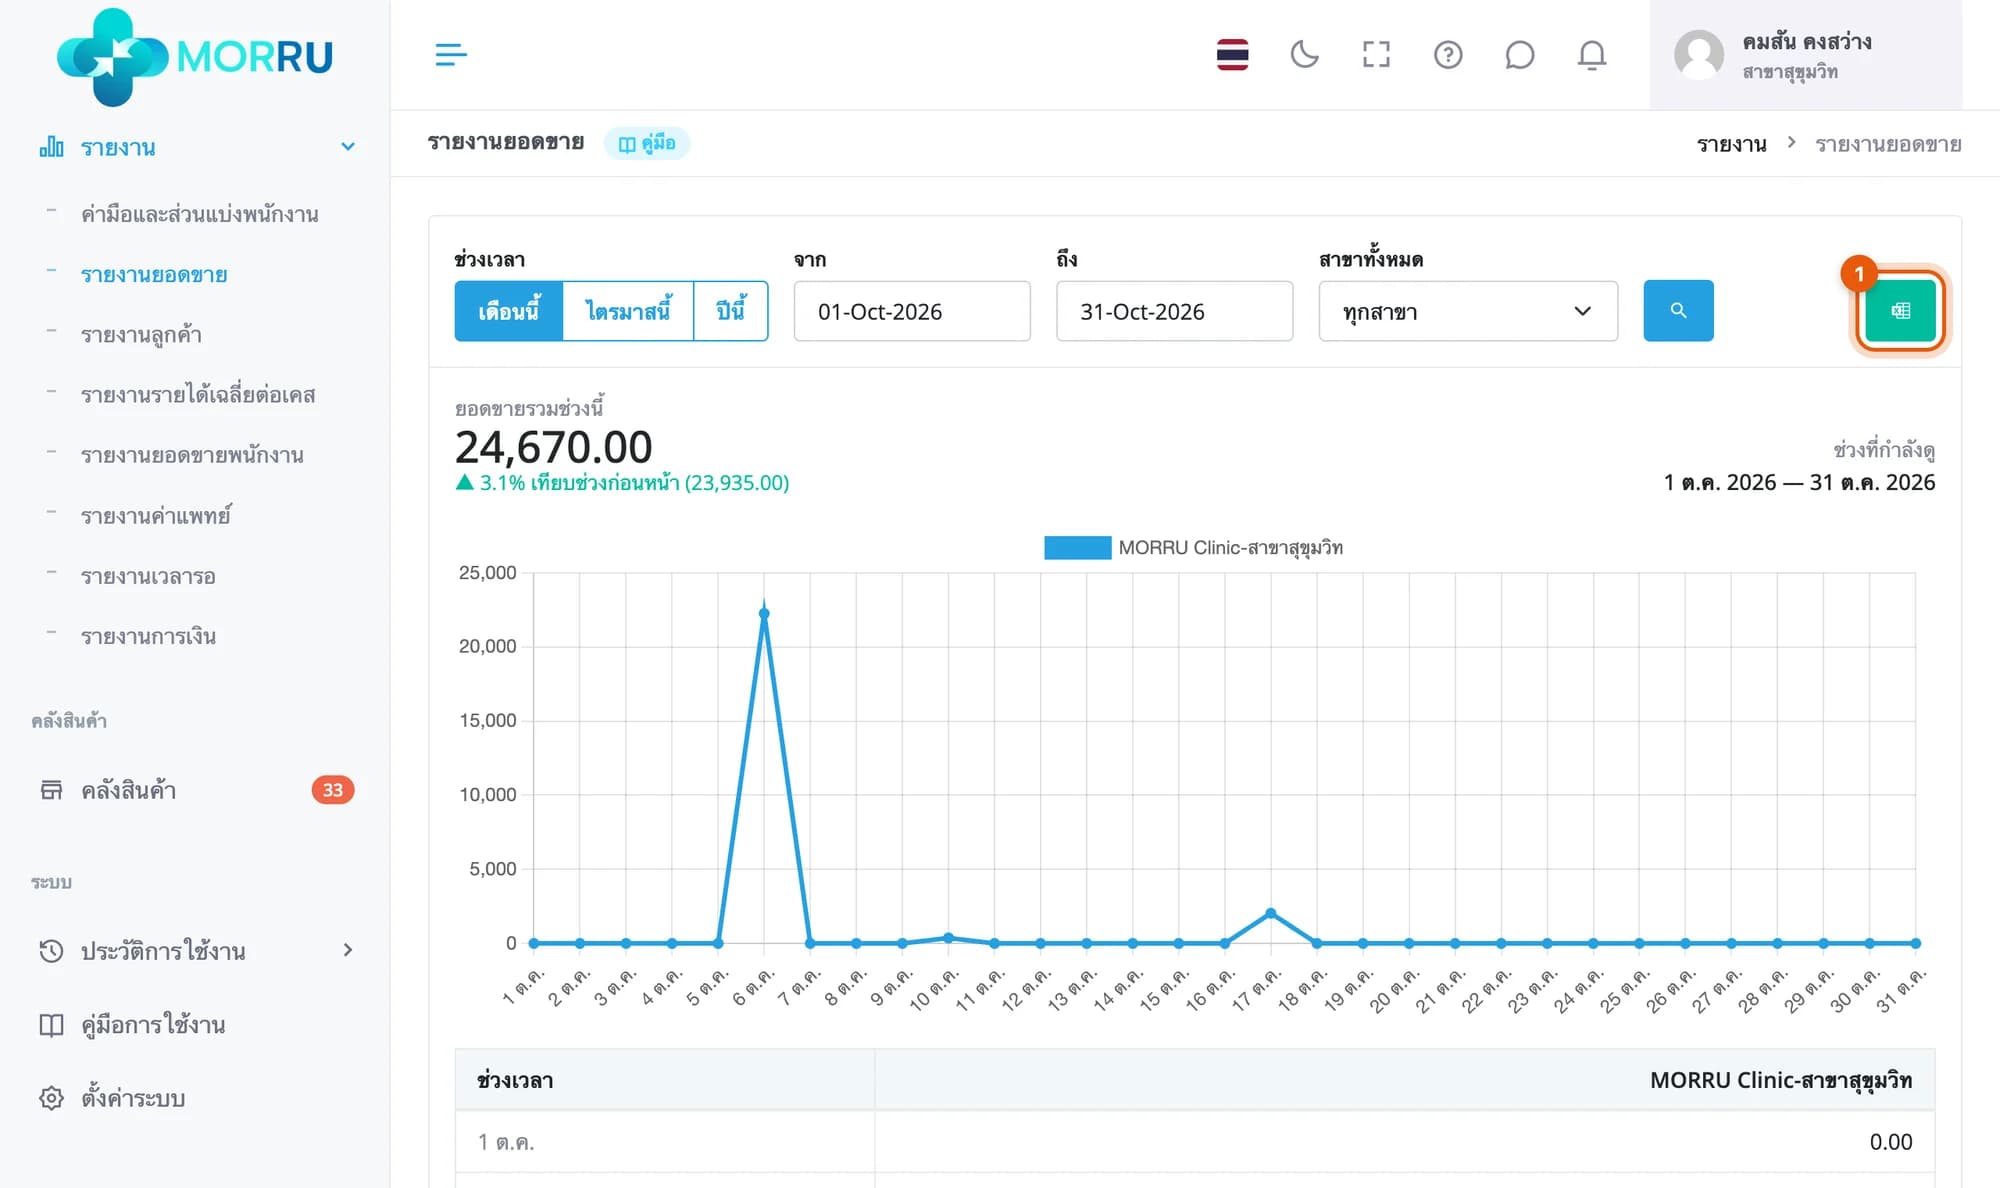Open the Thai flag language selector
The image size is (2000, 1188).
tap(1232, 55)
